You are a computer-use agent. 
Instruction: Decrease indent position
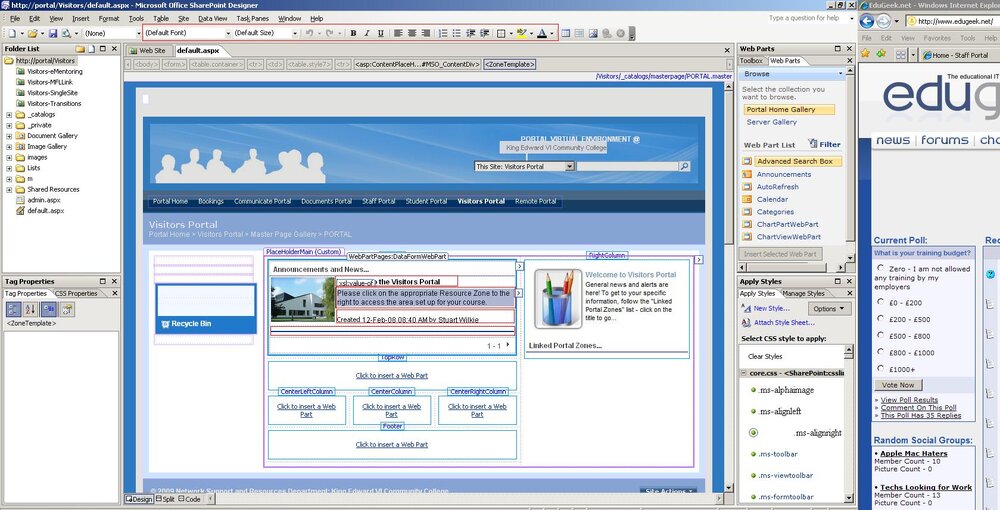471,33
